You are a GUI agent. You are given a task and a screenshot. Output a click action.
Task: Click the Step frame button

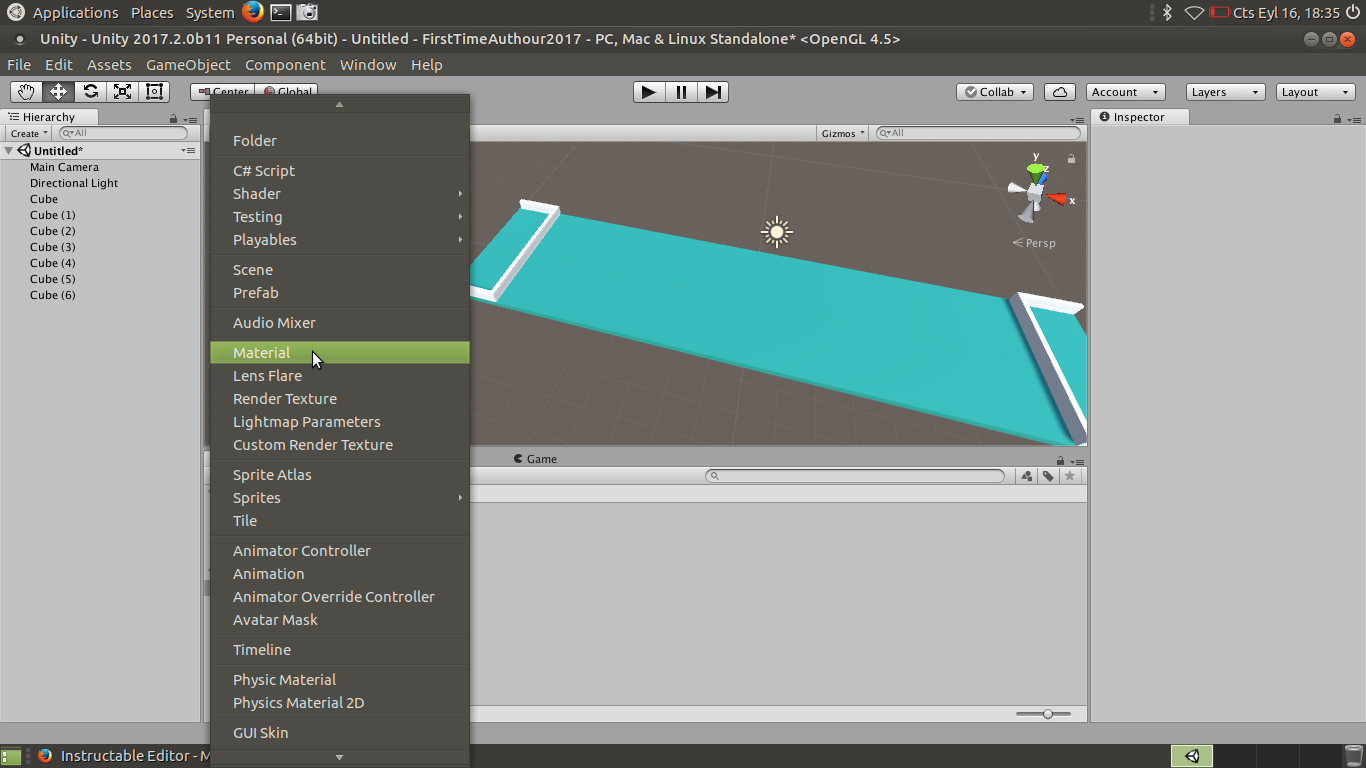point(713,92)
